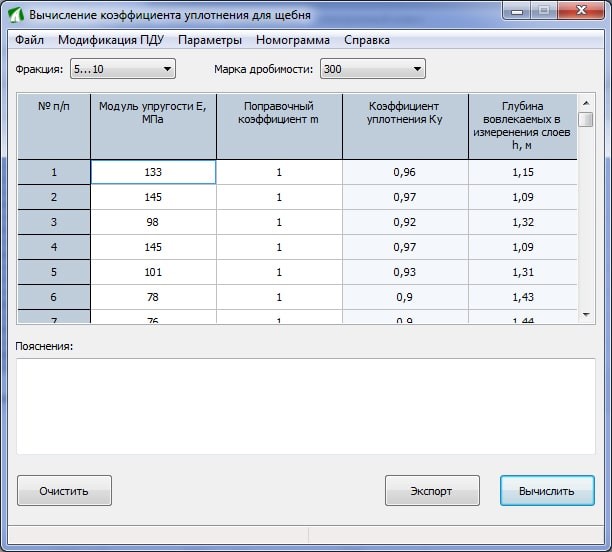Viewport: 612px width, 552px height.
Task: Click the № п/п column header
Action: click(x=54, y=126)
